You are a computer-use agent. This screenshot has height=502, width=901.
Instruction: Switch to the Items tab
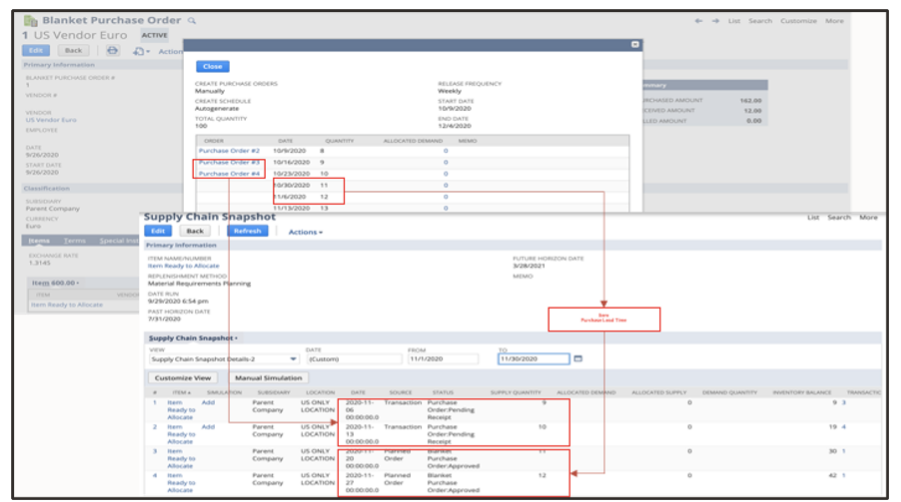(x=39, y=241)
